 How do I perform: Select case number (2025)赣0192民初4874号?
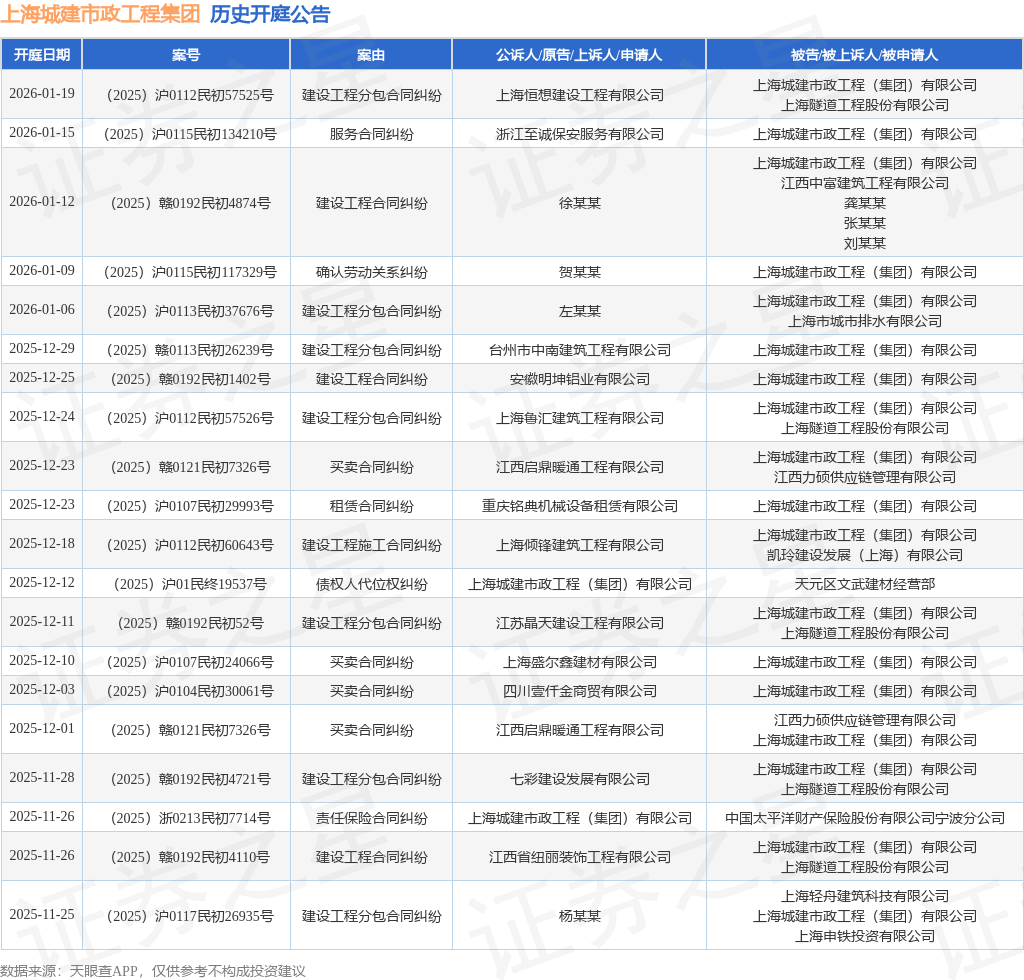[x=189, y=203]
